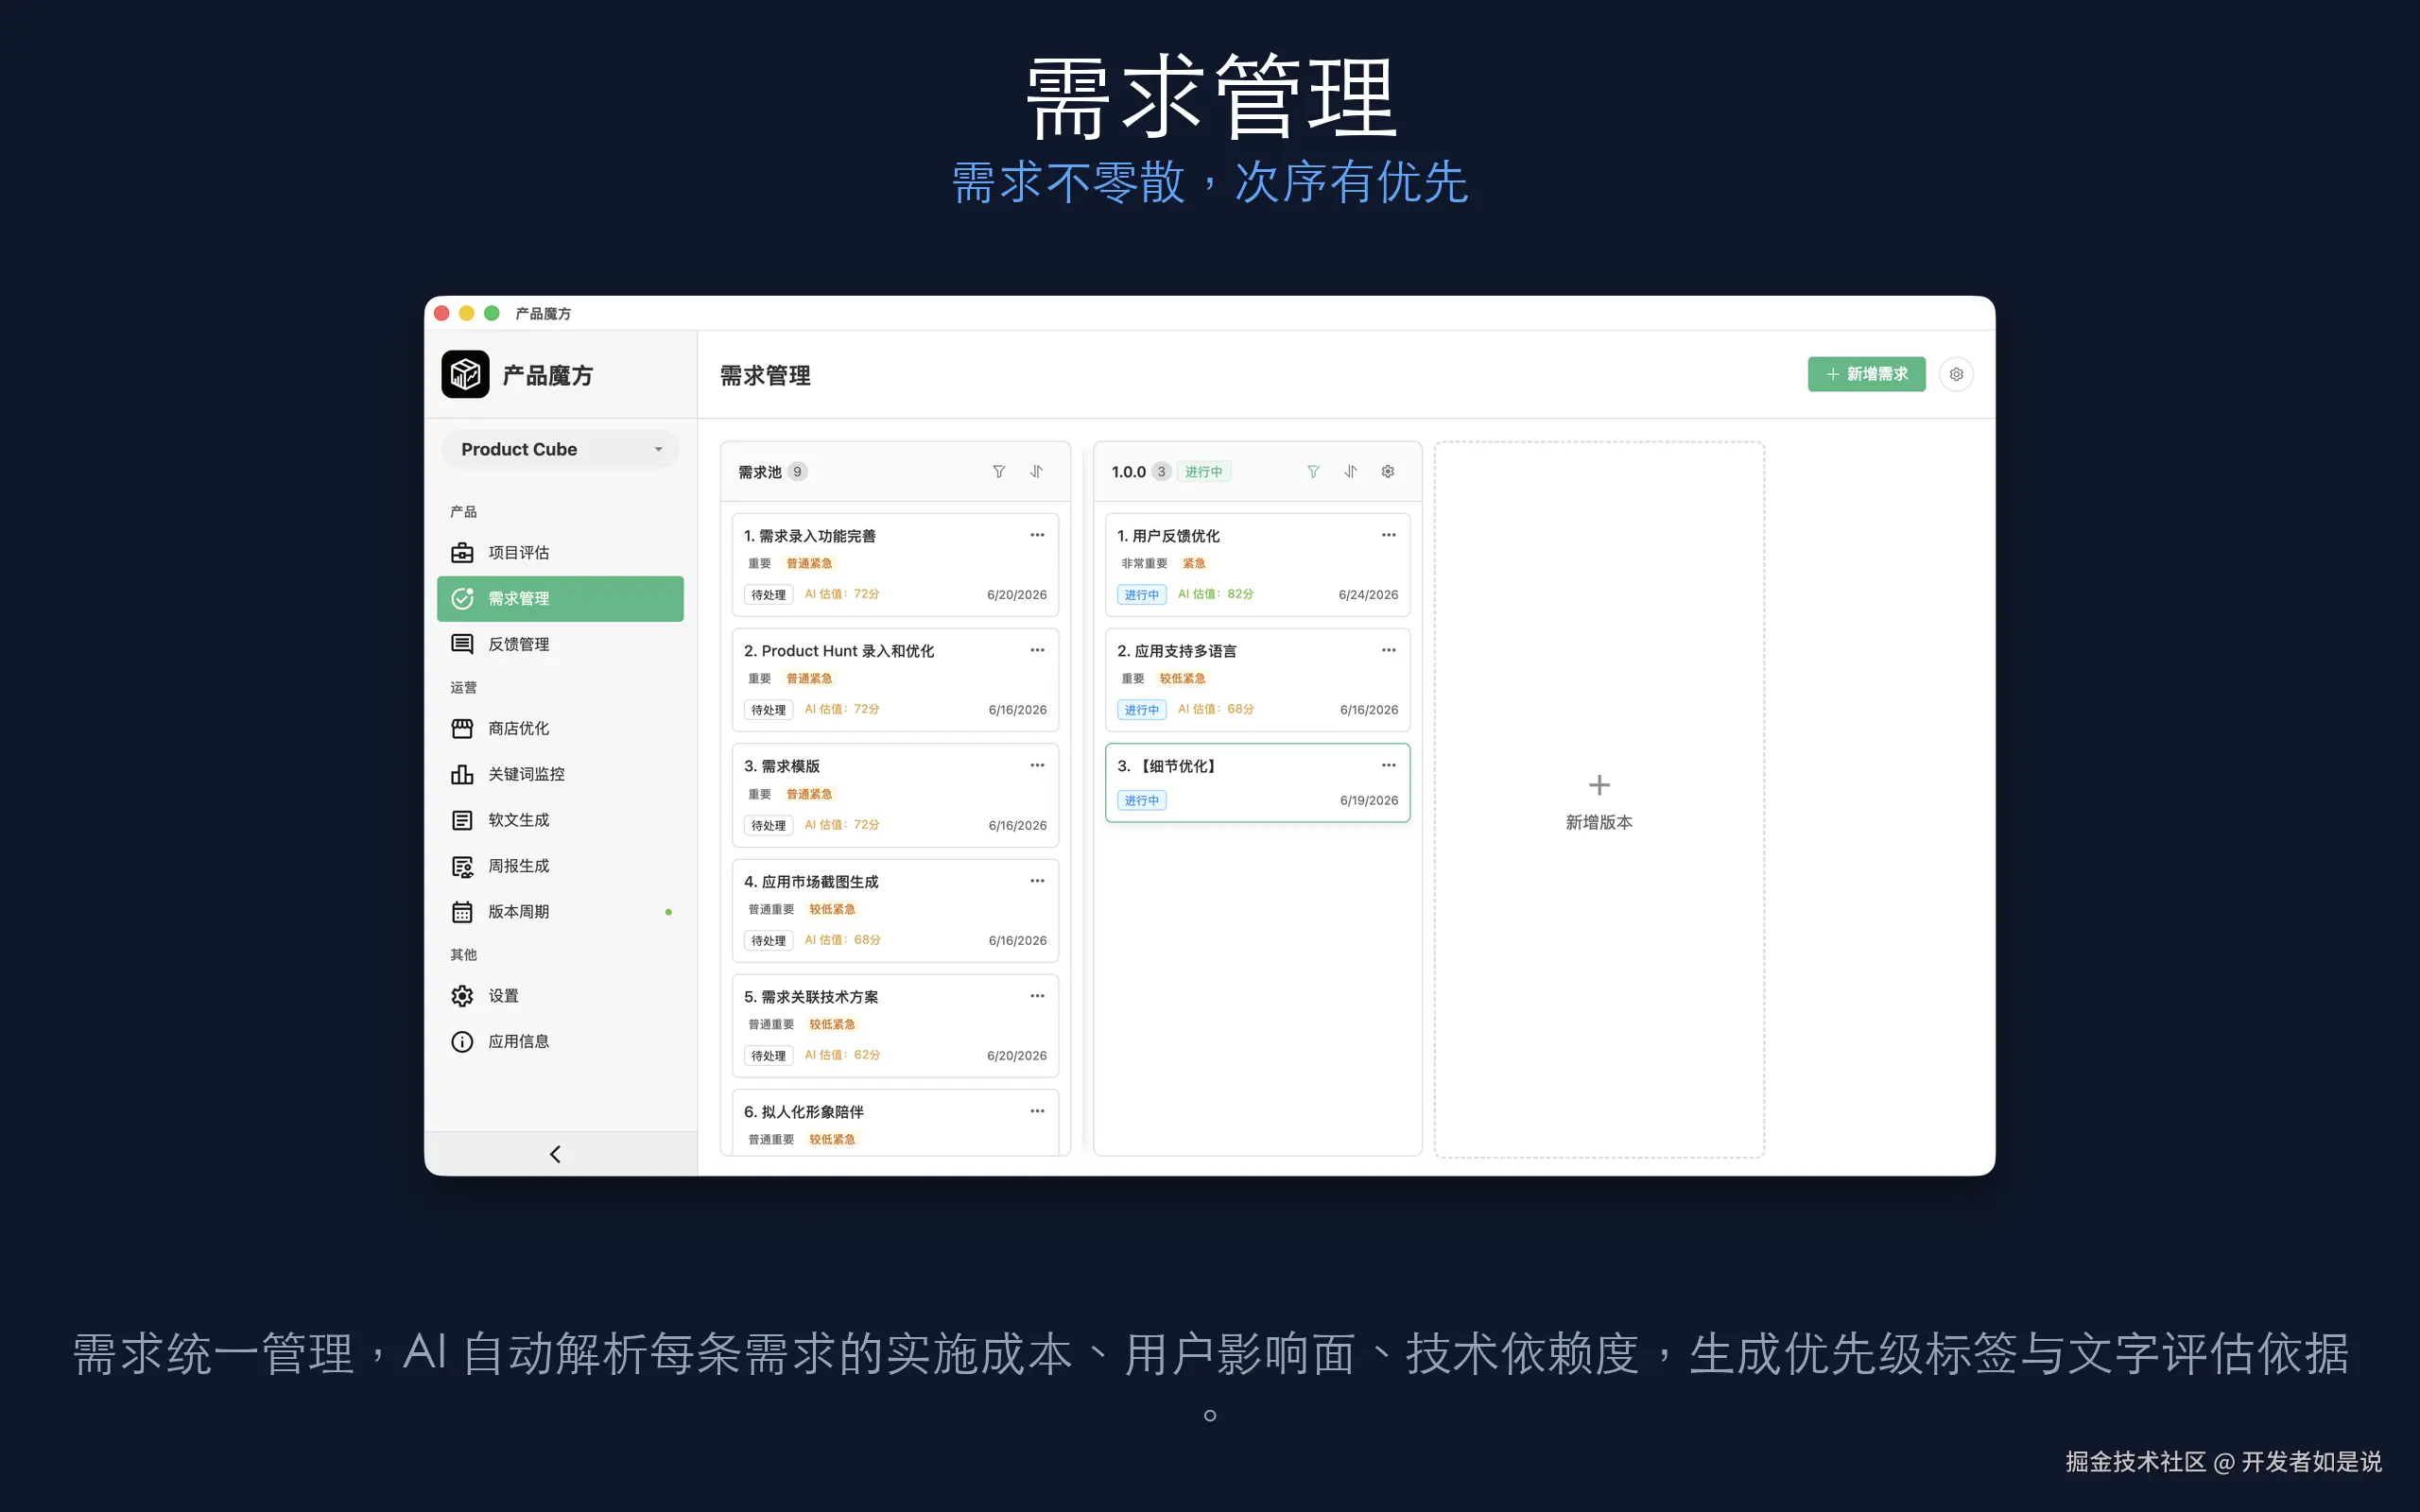Click macOS yellow minimize window button

point(466,313)
